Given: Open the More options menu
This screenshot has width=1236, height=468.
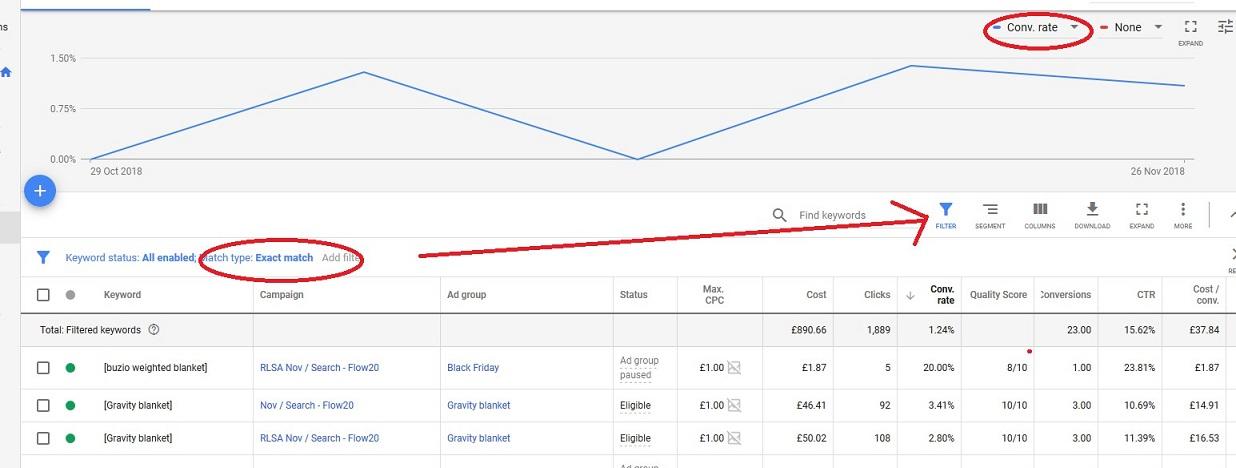Looking at the screenshot, I should click(x=1183, y=211).
